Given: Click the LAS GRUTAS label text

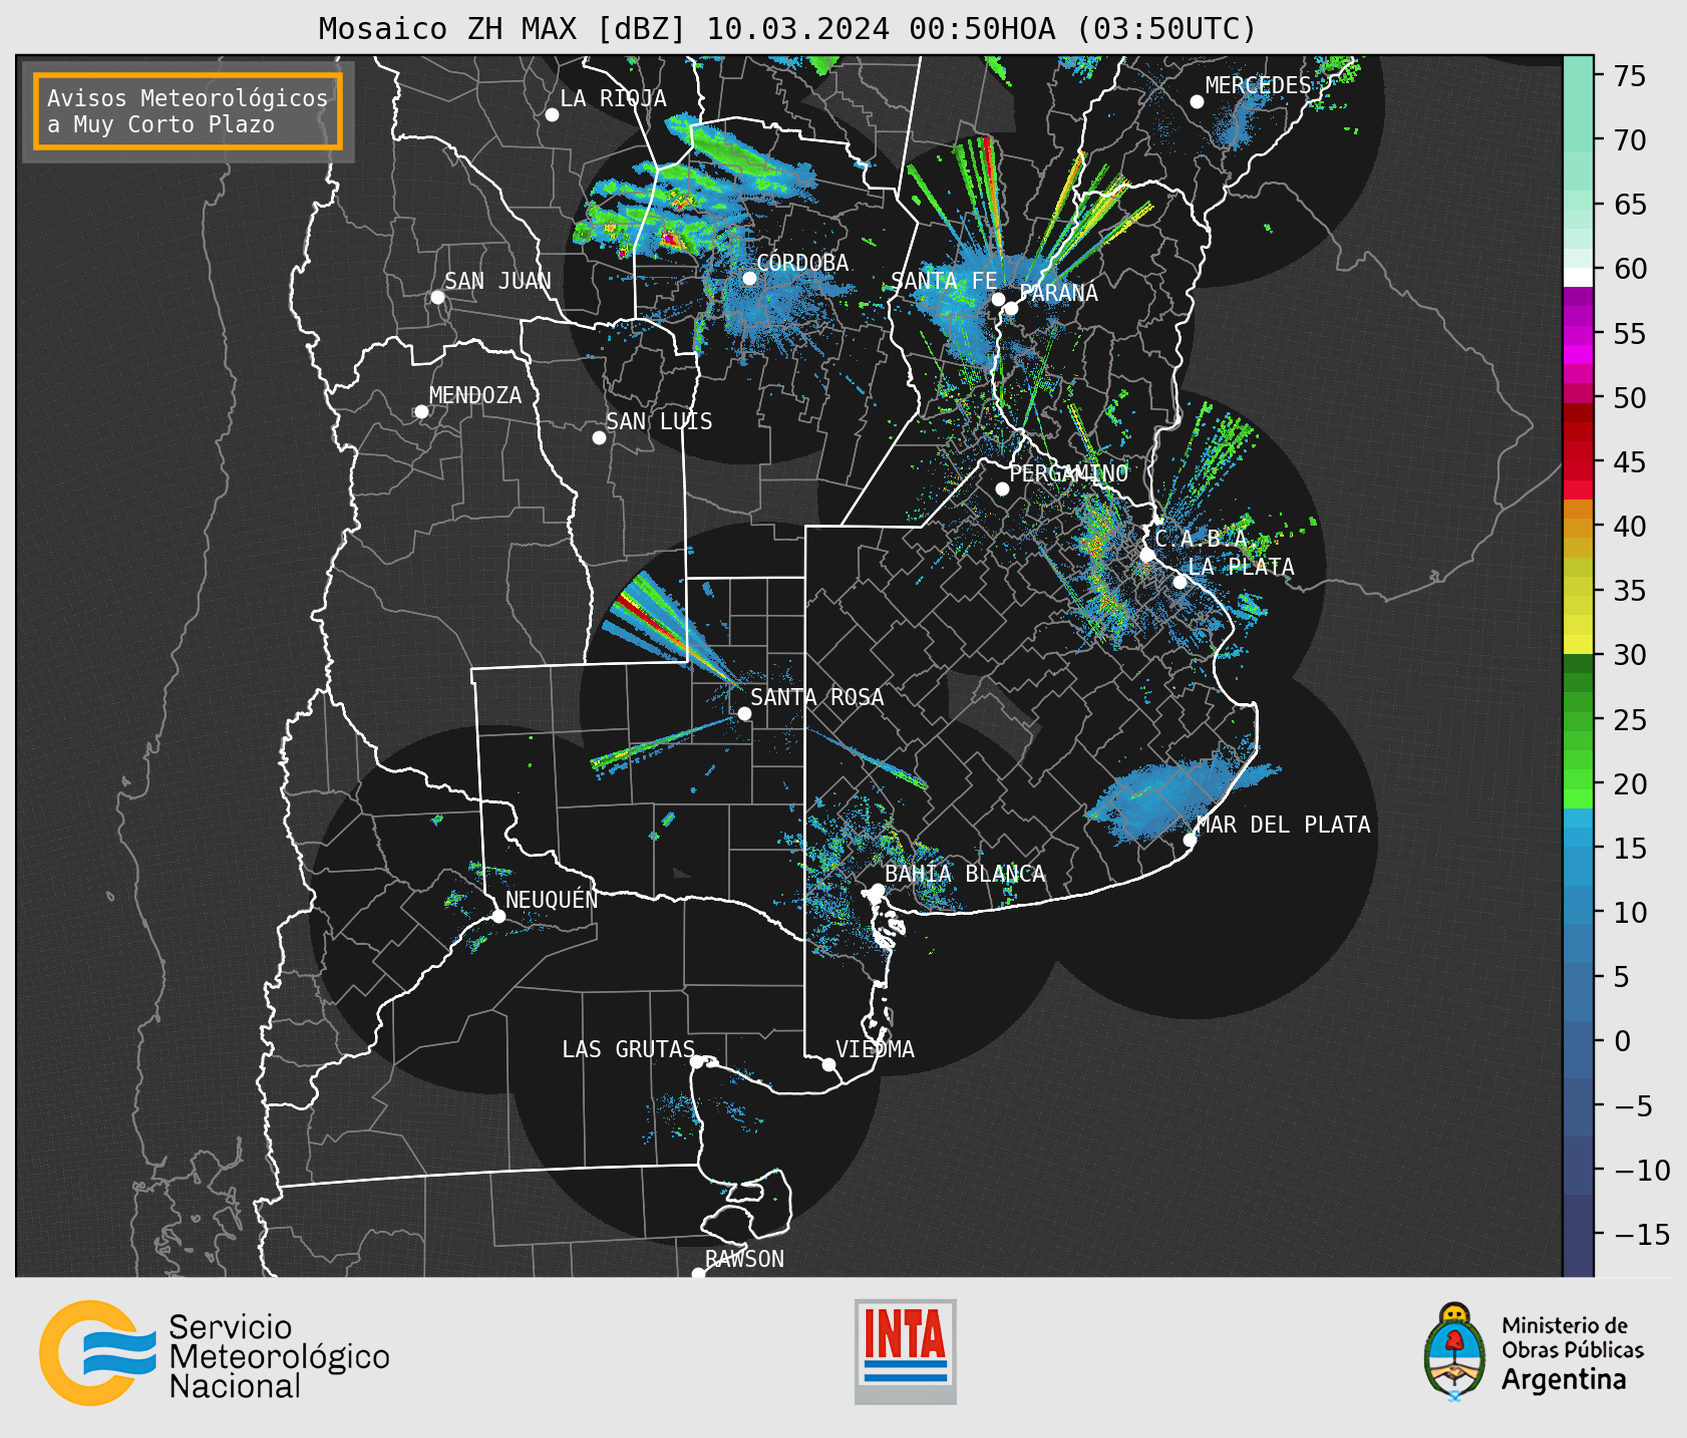Looking at the screenshot, I should 628,1050.
